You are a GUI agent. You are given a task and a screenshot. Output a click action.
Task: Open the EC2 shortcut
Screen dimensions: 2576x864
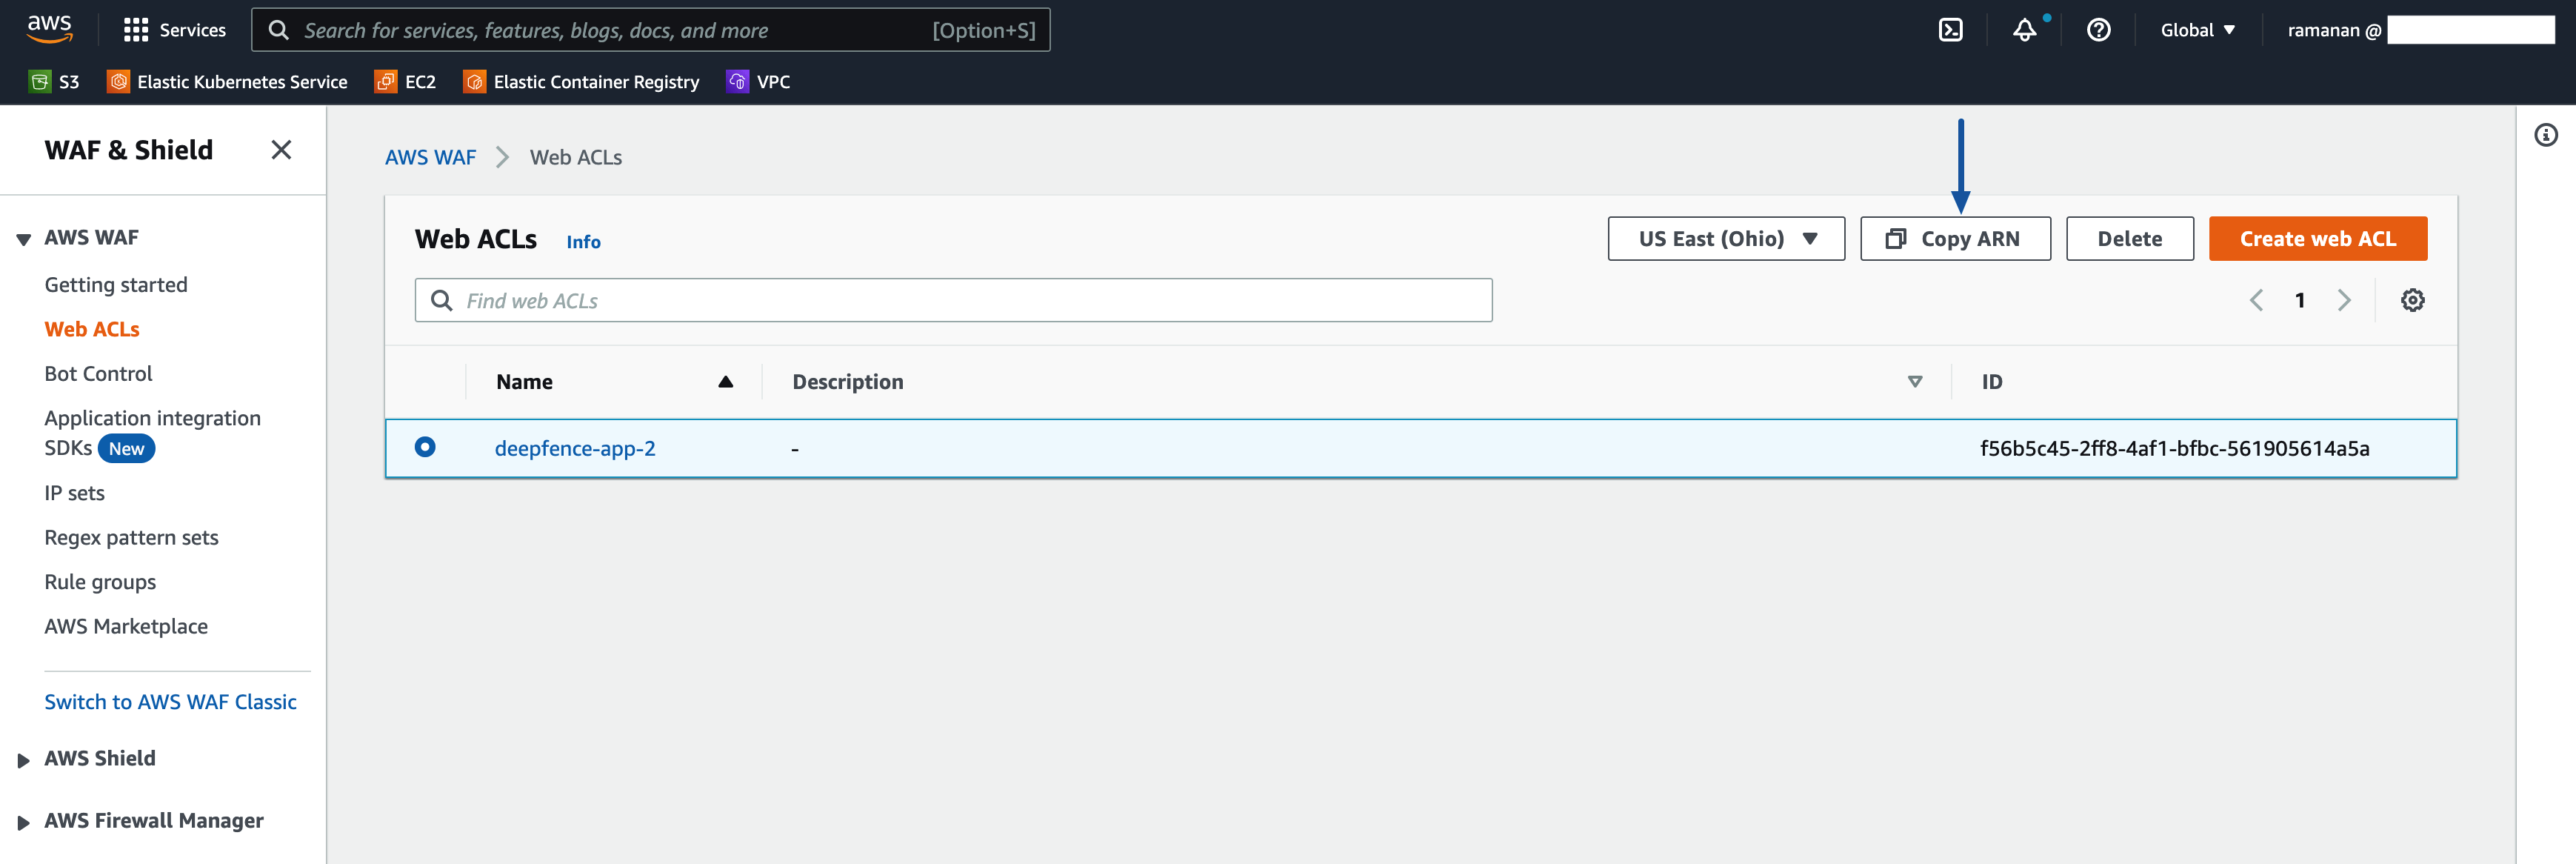(x=405, y=82)
